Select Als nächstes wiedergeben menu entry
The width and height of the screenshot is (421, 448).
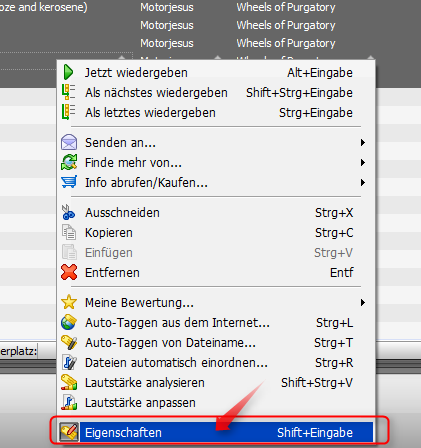[216, 92]
